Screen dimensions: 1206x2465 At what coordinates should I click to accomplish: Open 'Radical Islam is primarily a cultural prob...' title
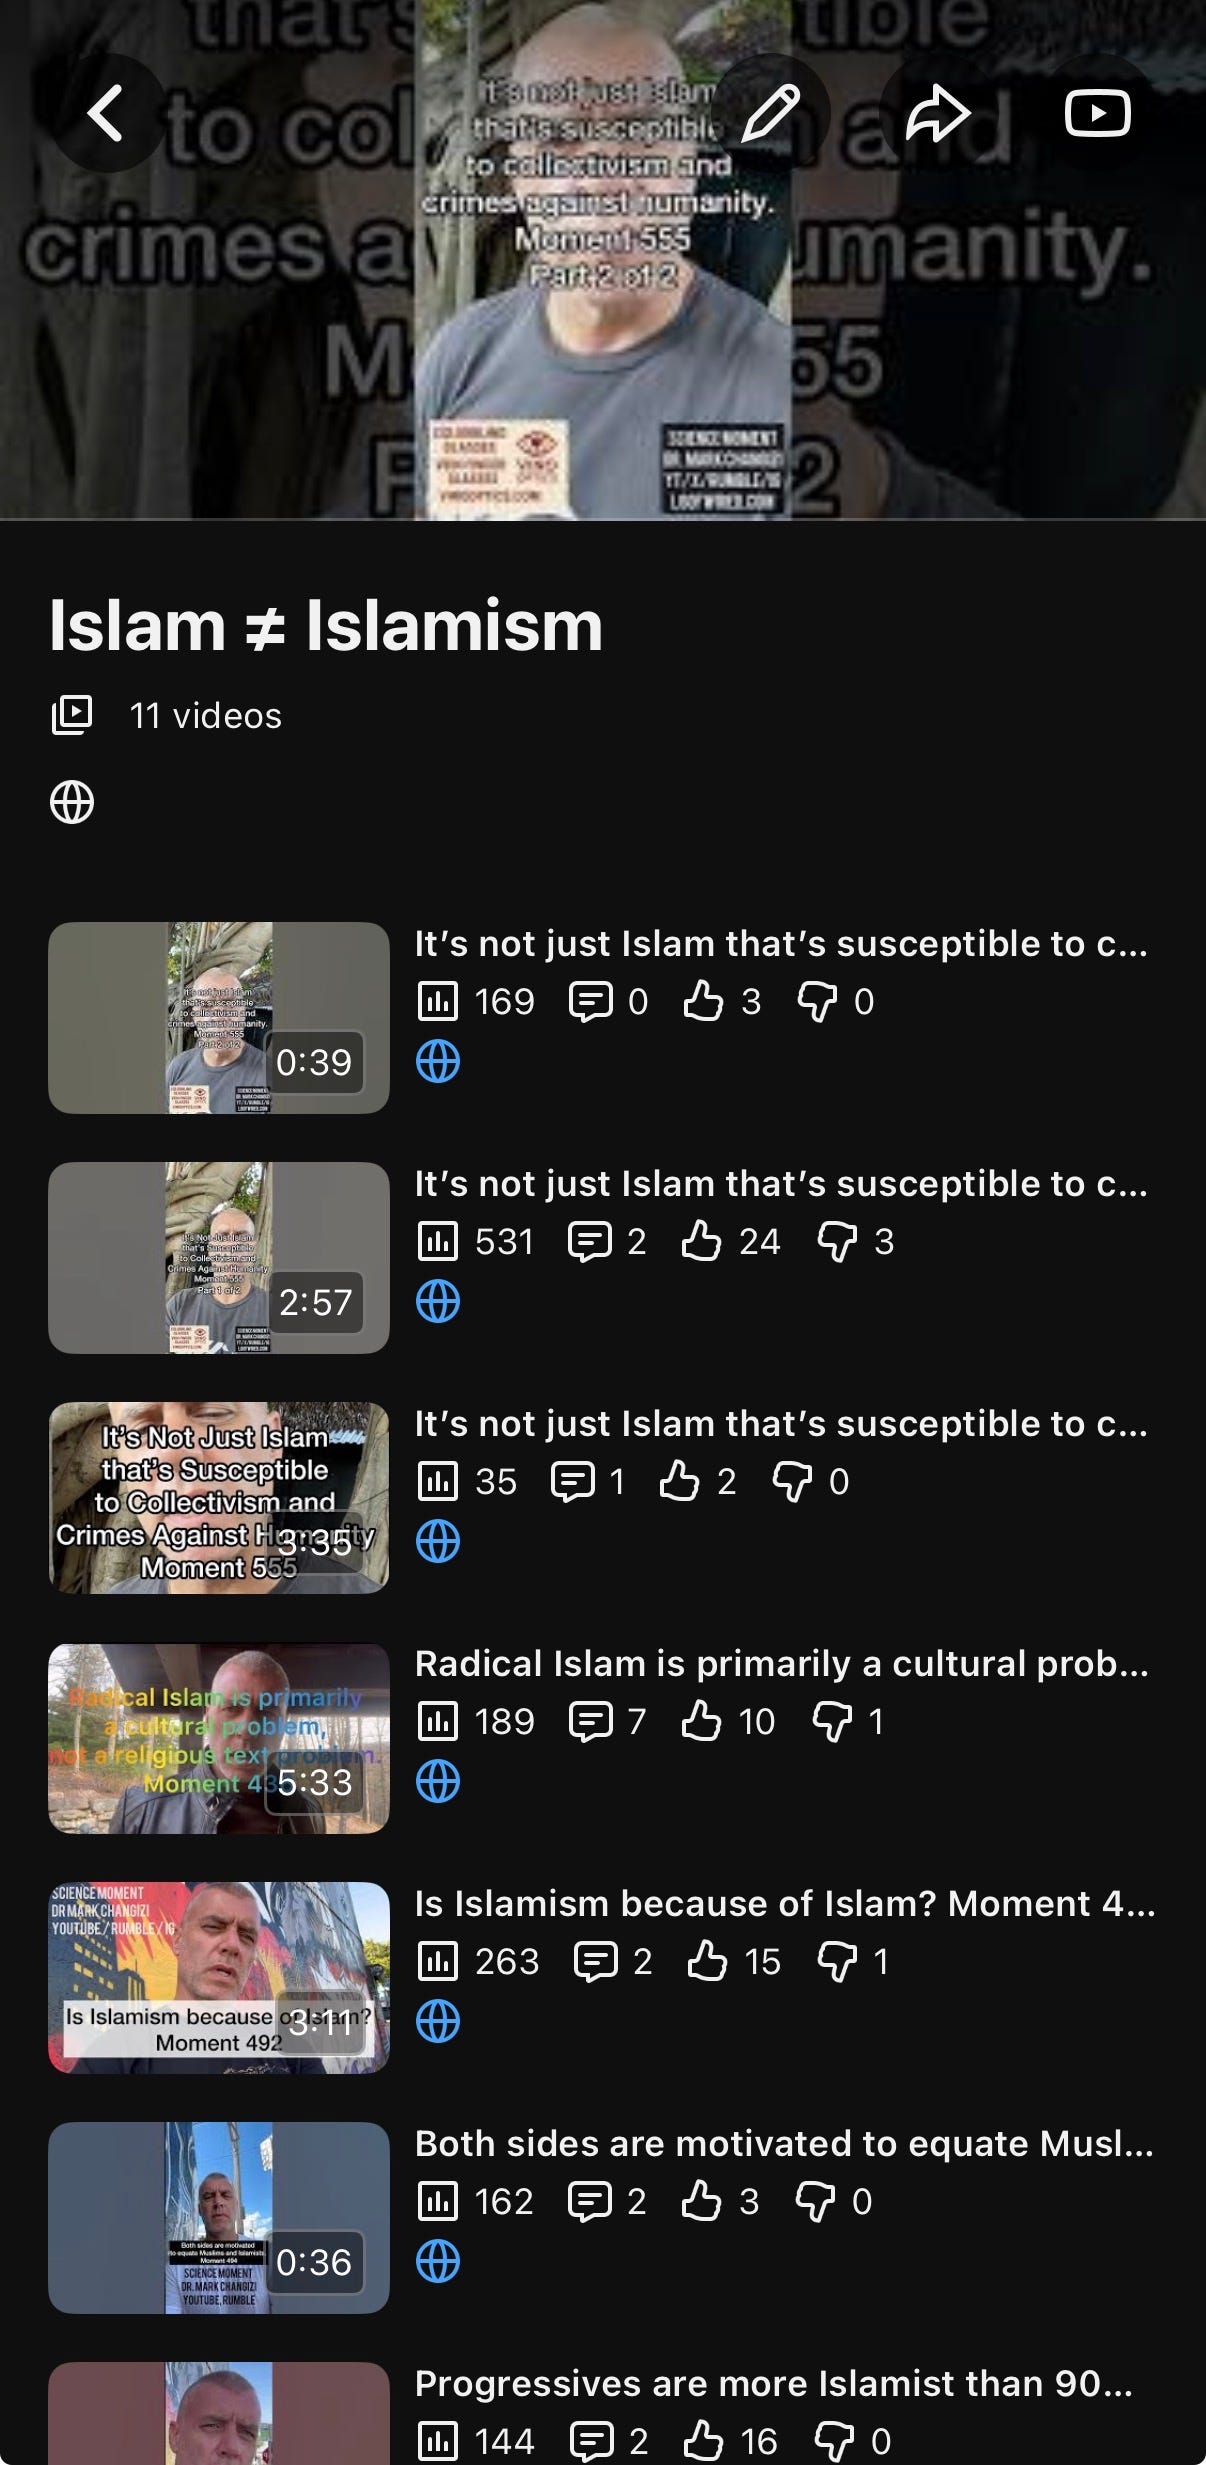(782, 1663)
